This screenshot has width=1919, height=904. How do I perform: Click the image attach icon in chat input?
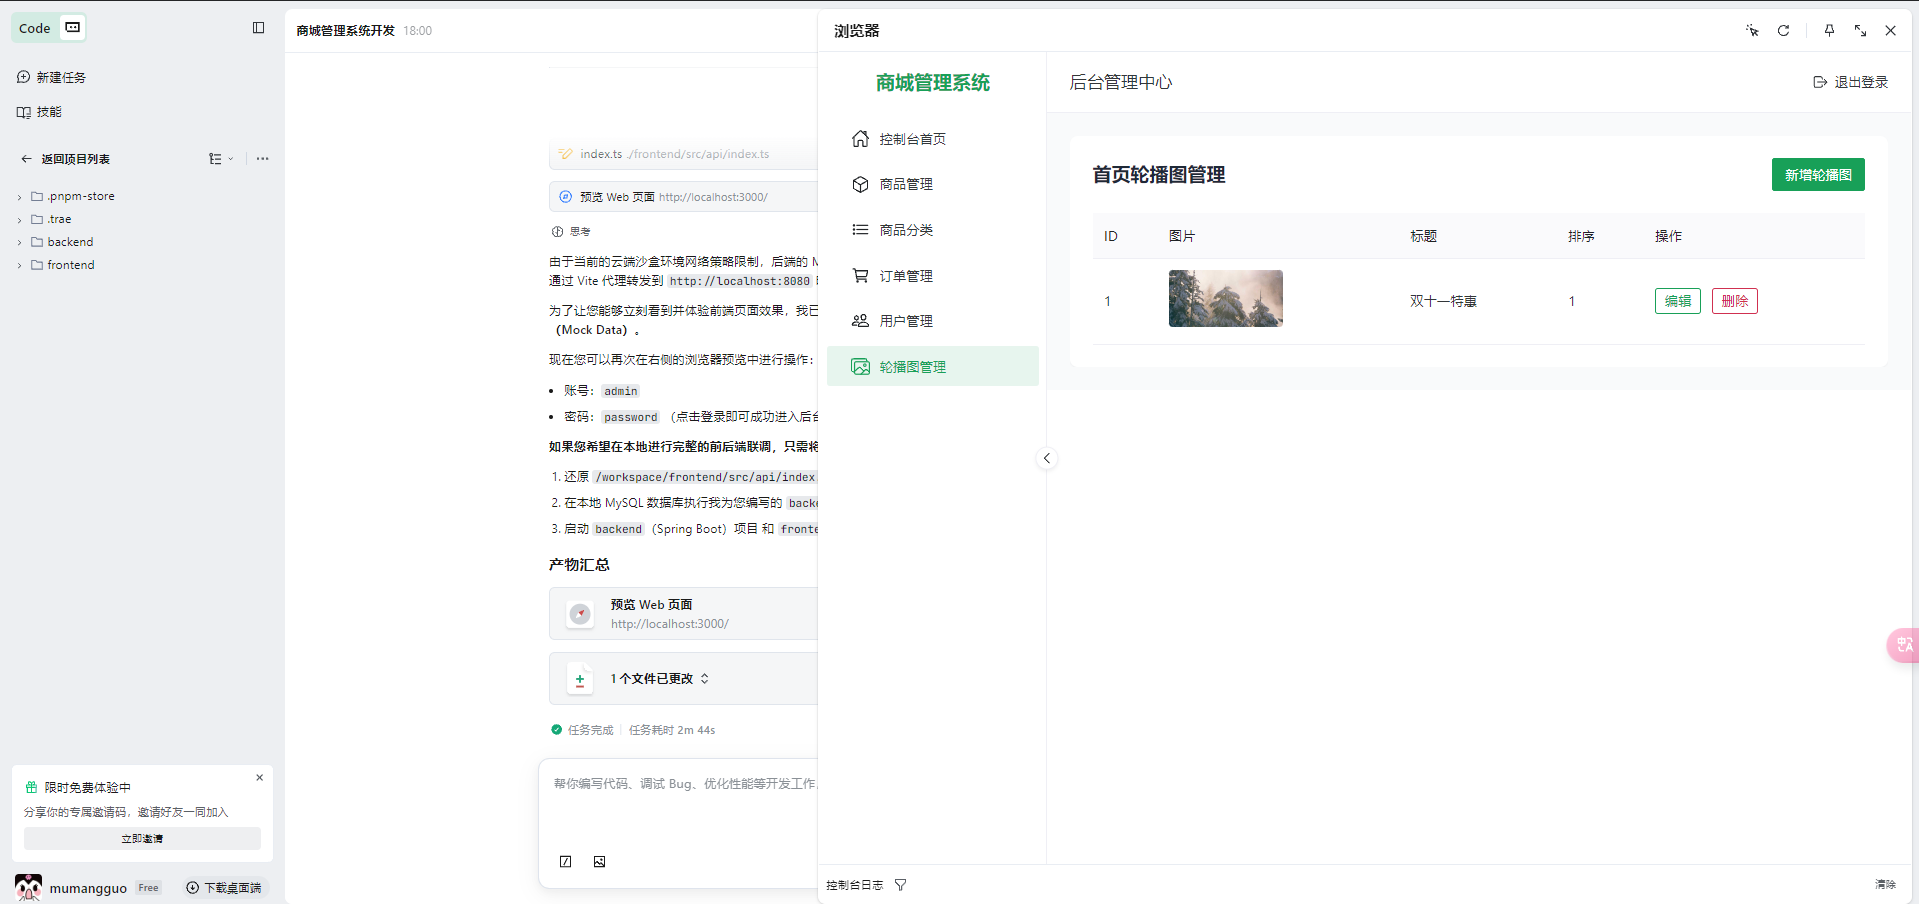(x=599, y=862)
